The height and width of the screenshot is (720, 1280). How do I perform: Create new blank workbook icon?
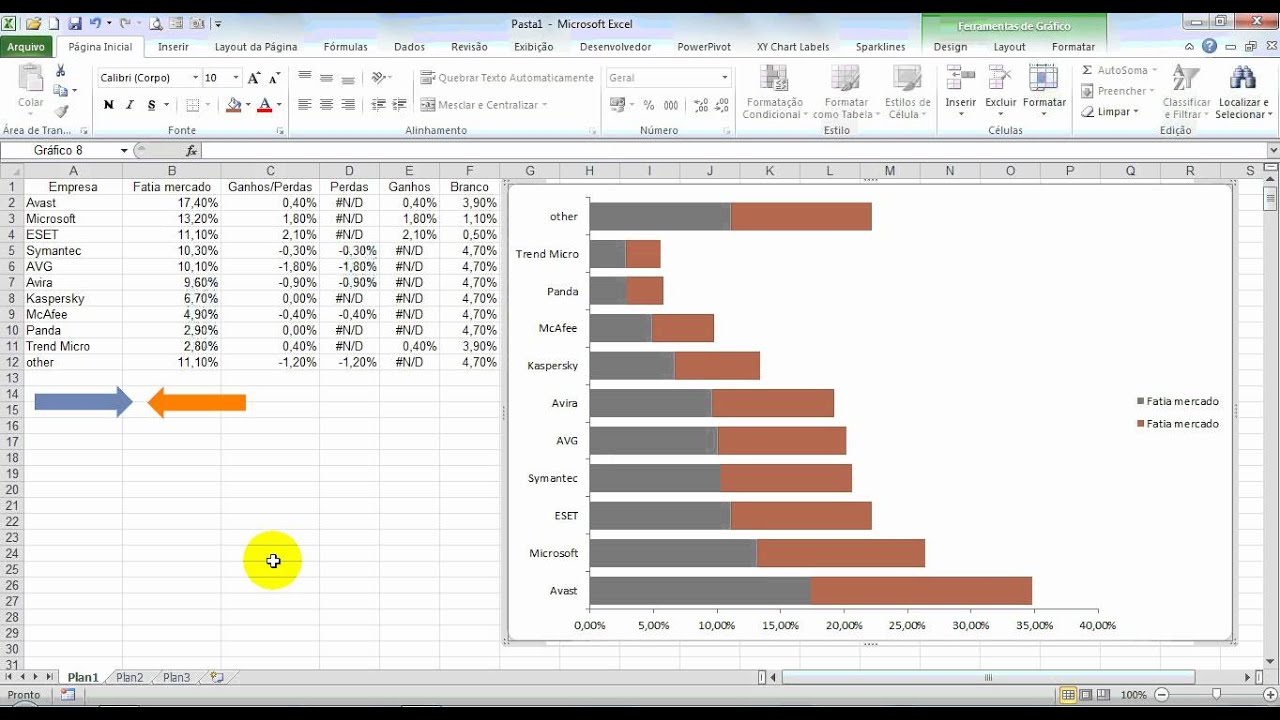click(x=53, y=23)
